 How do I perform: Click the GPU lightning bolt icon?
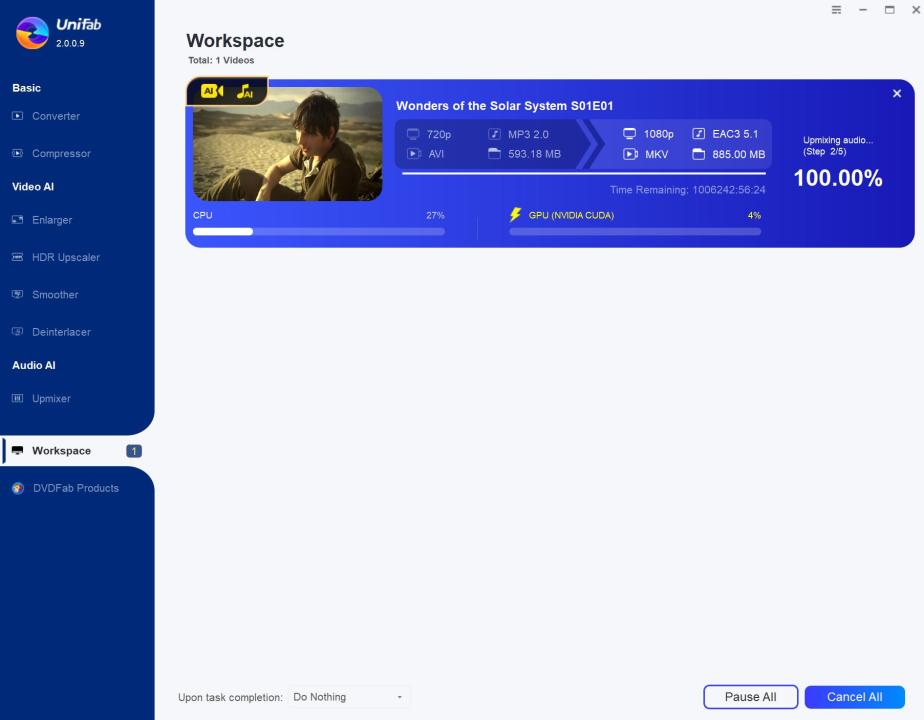pyautogui.click(x=516, y=214)
